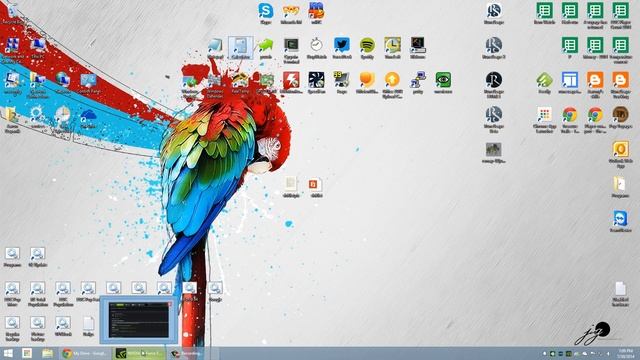640x360 pixels.
Task: Switch to Chrome My Drive taskbar button
Action: pos(85,353)
